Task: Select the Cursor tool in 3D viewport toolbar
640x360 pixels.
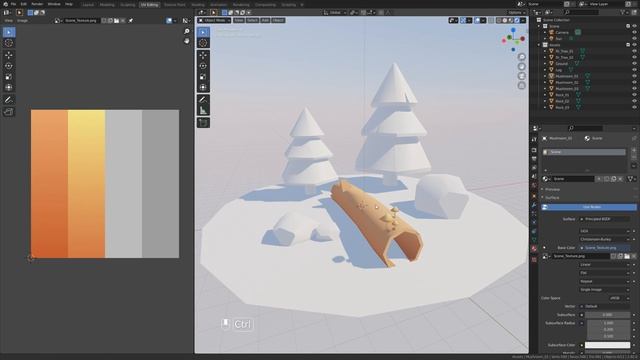Action: [203, 43]
